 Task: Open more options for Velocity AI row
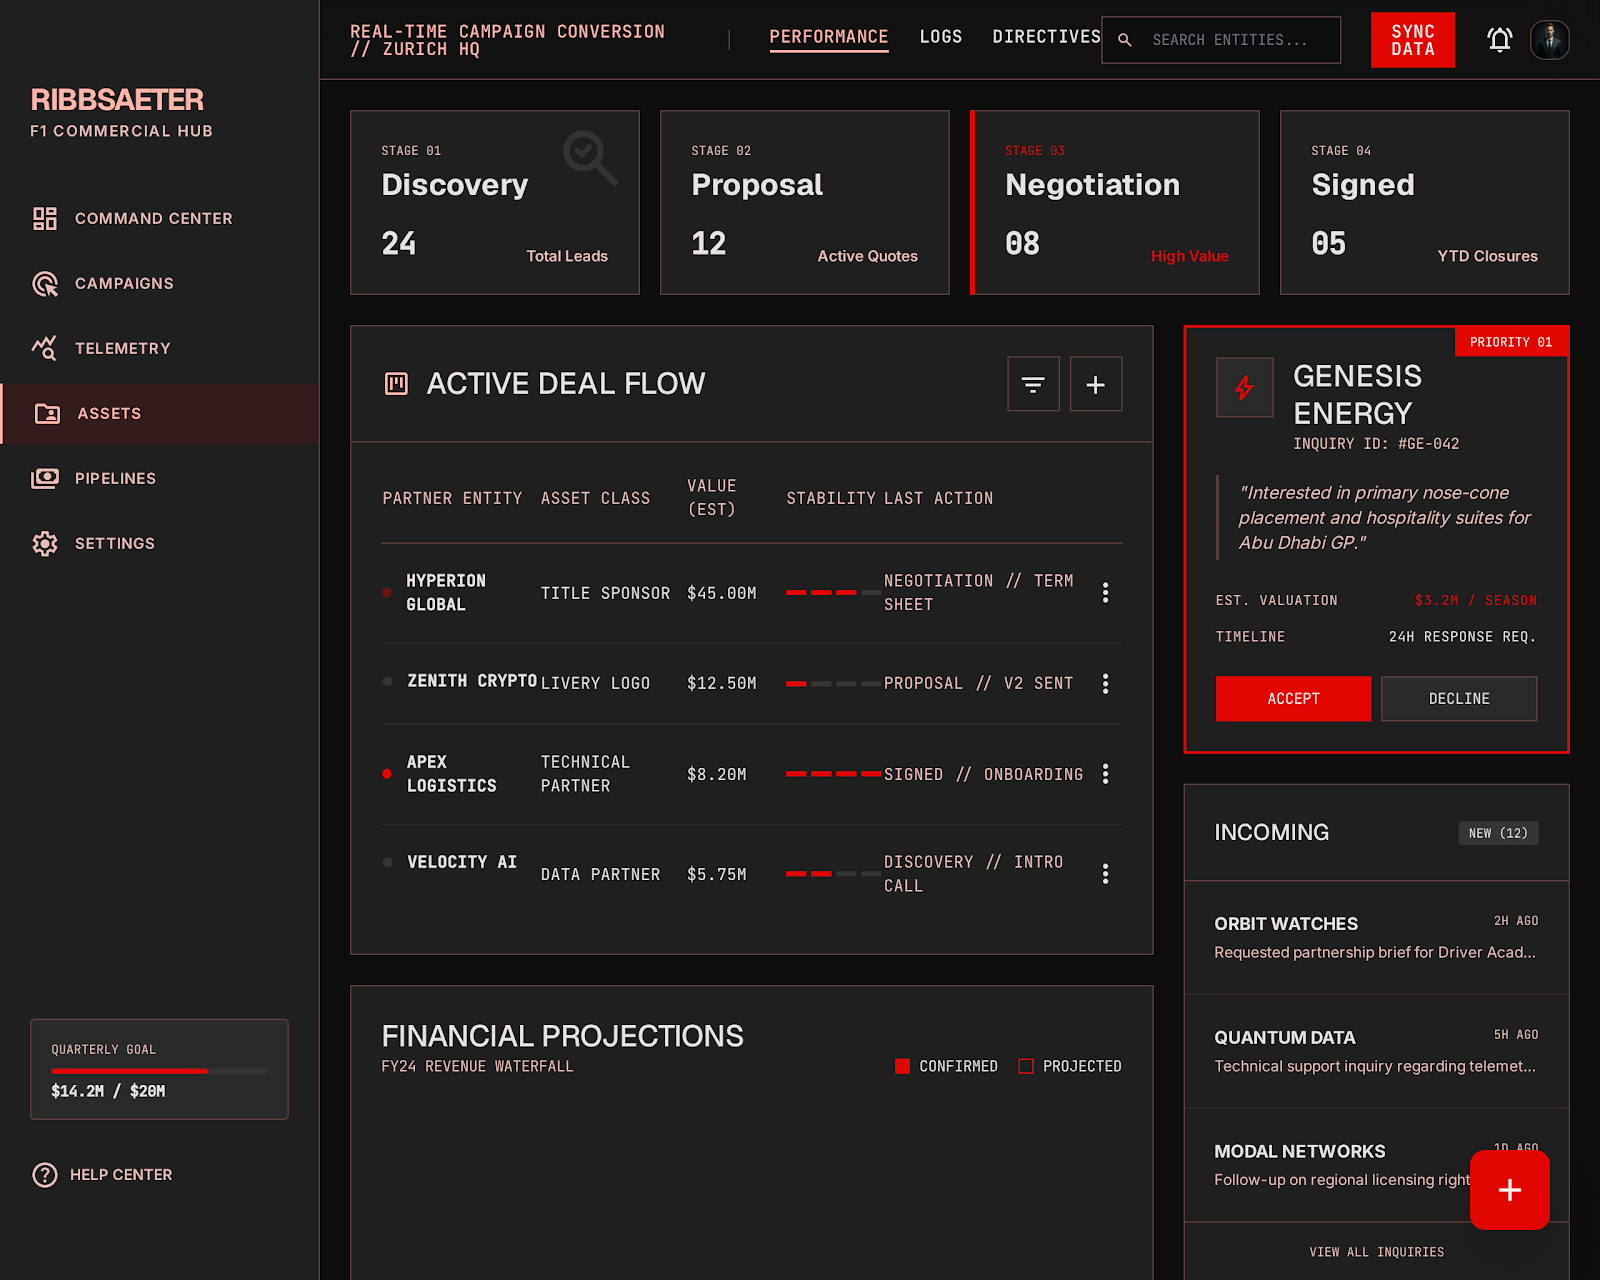click(x=1105, y=874)
